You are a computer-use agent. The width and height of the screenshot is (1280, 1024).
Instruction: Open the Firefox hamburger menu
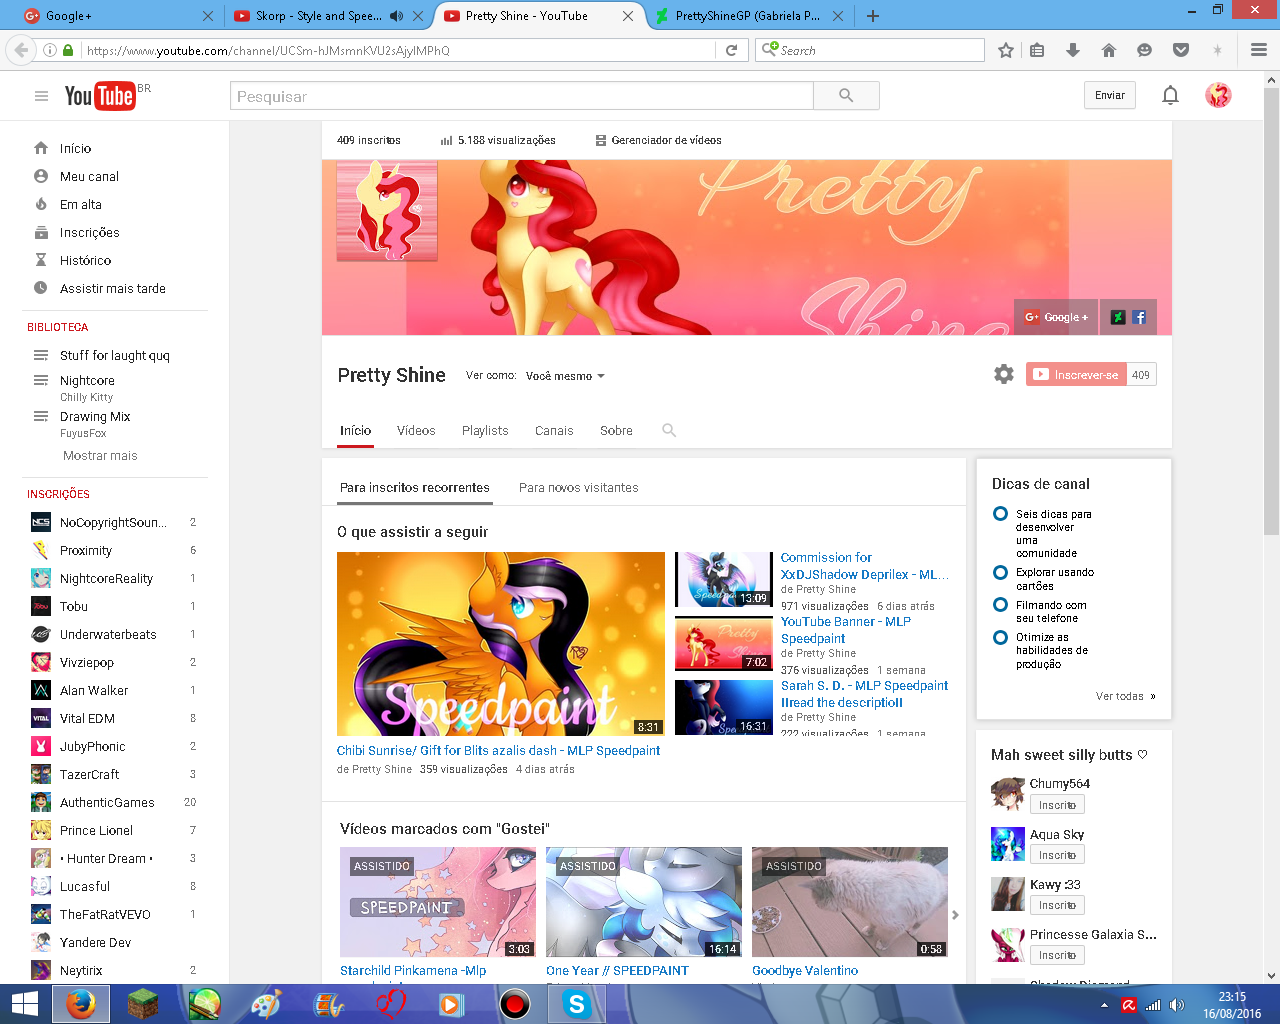coord(1259,50)
